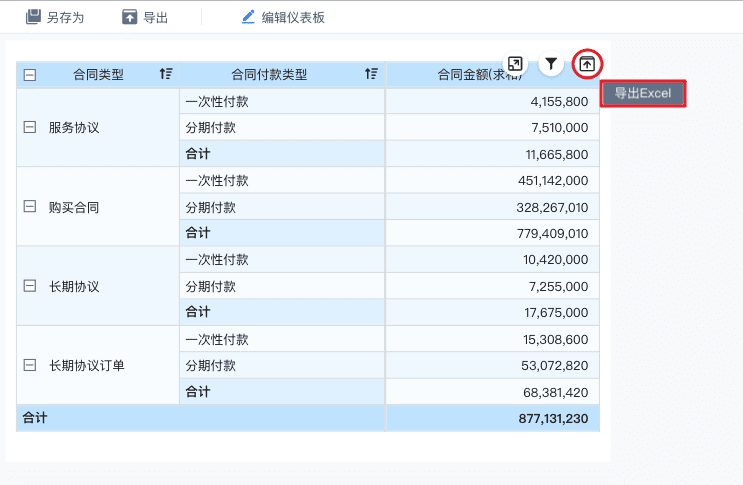The image size is (743, 485).
Task: Click the save-as icon in toolbar
Action: [33, 17]
